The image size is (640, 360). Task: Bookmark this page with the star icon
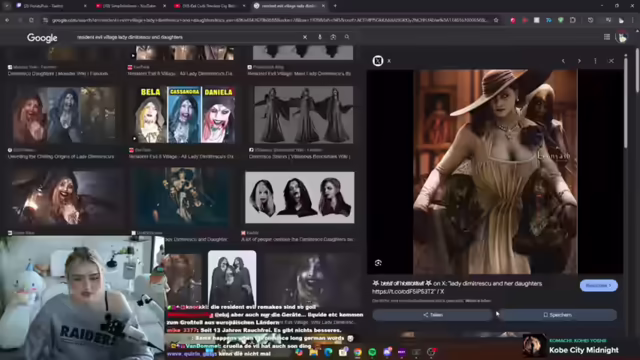(496, 20)
